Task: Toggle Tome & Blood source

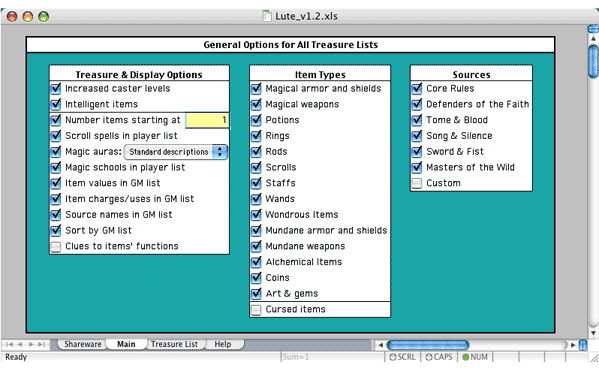Action: point(417,120)
